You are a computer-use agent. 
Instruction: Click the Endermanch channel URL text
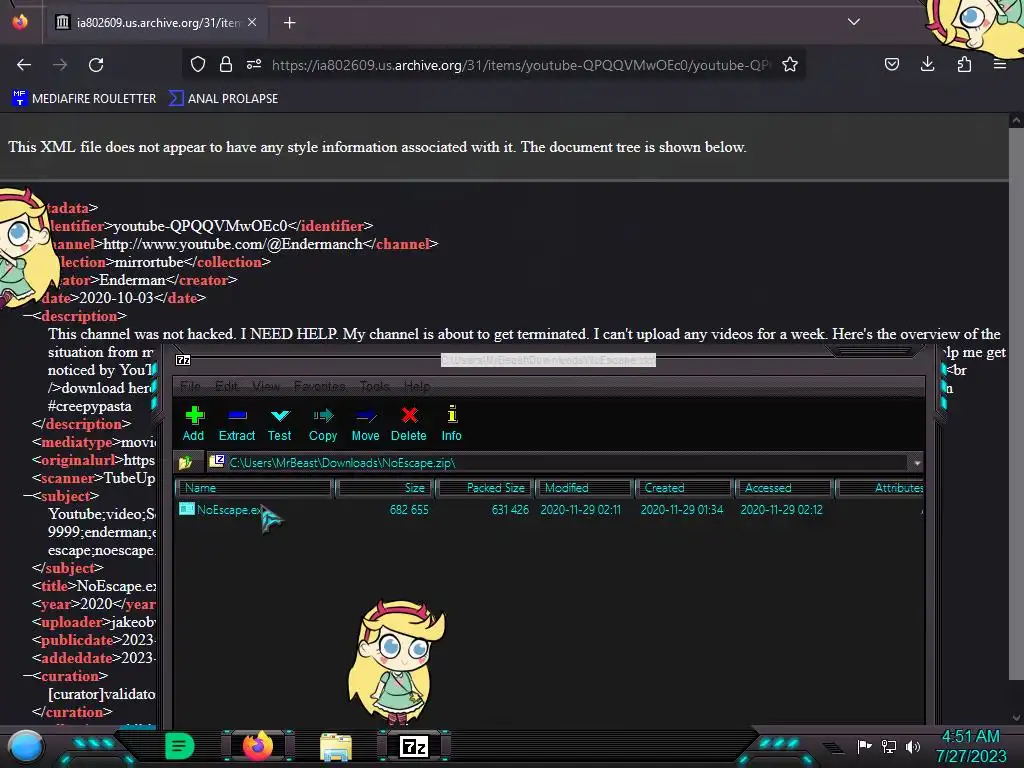click(232, 244)
